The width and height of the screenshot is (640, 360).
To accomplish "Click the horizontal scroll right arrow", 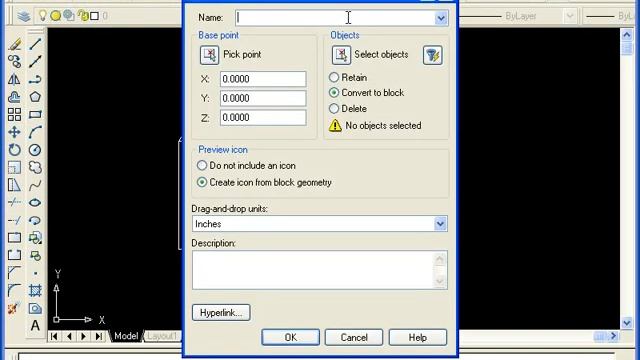I will pos(613,336).
